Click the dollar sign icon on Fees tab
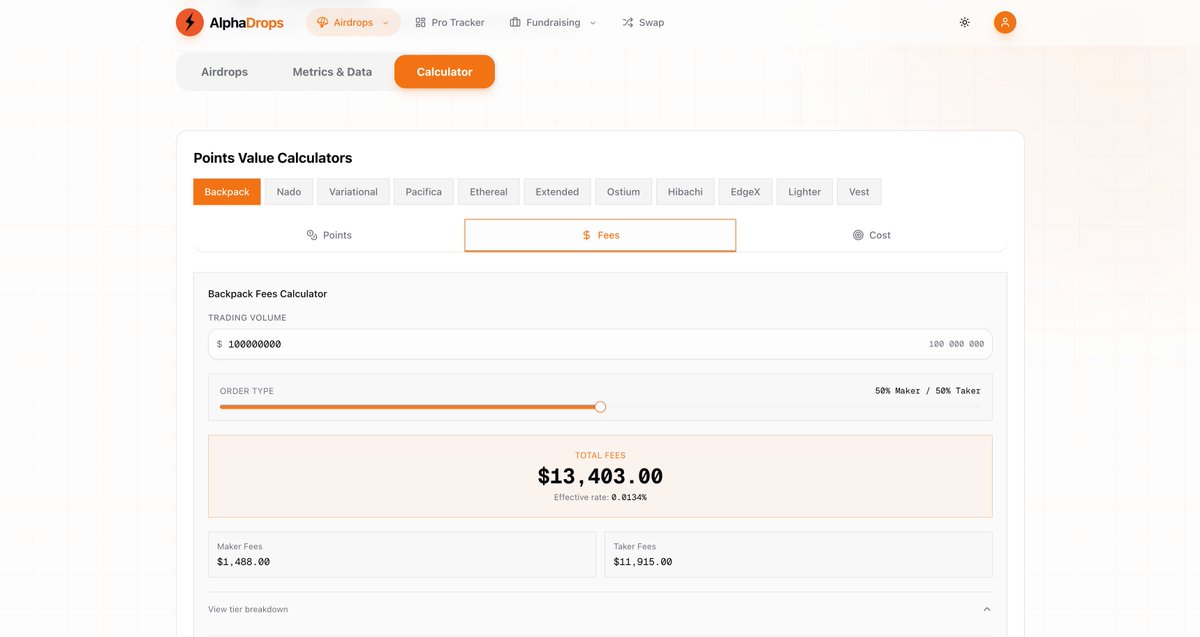1200x637 pixels. (587, 235)
